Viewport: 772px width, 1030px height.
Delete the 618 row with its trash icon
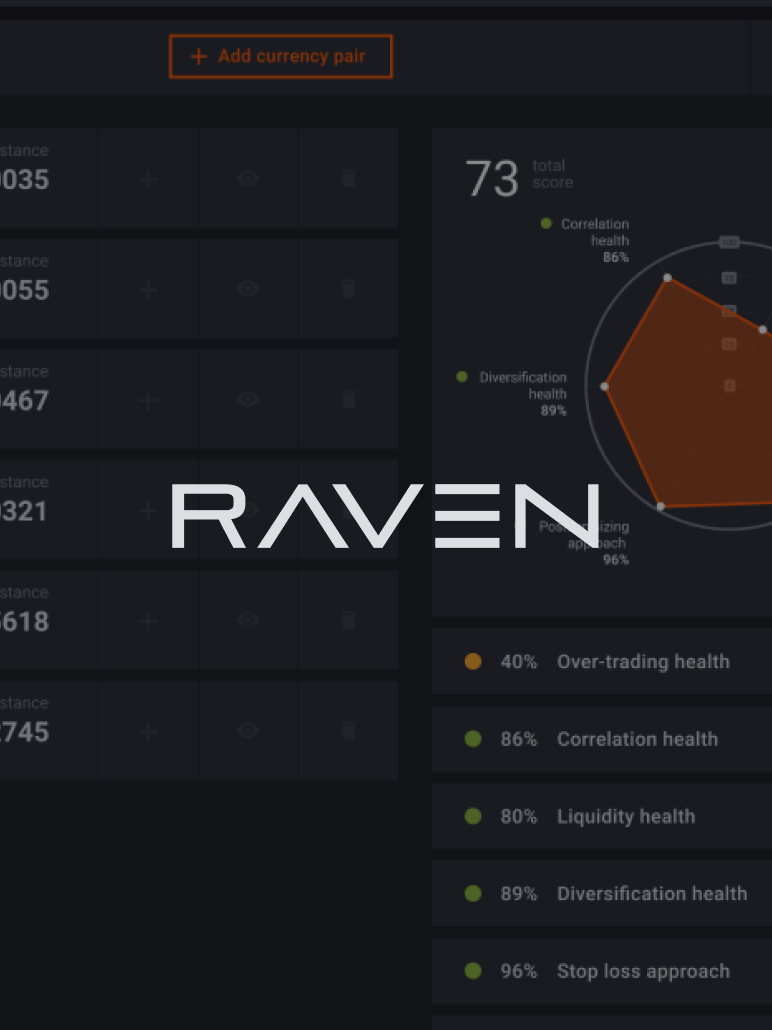pyautogui.click(x=349, y=619)
